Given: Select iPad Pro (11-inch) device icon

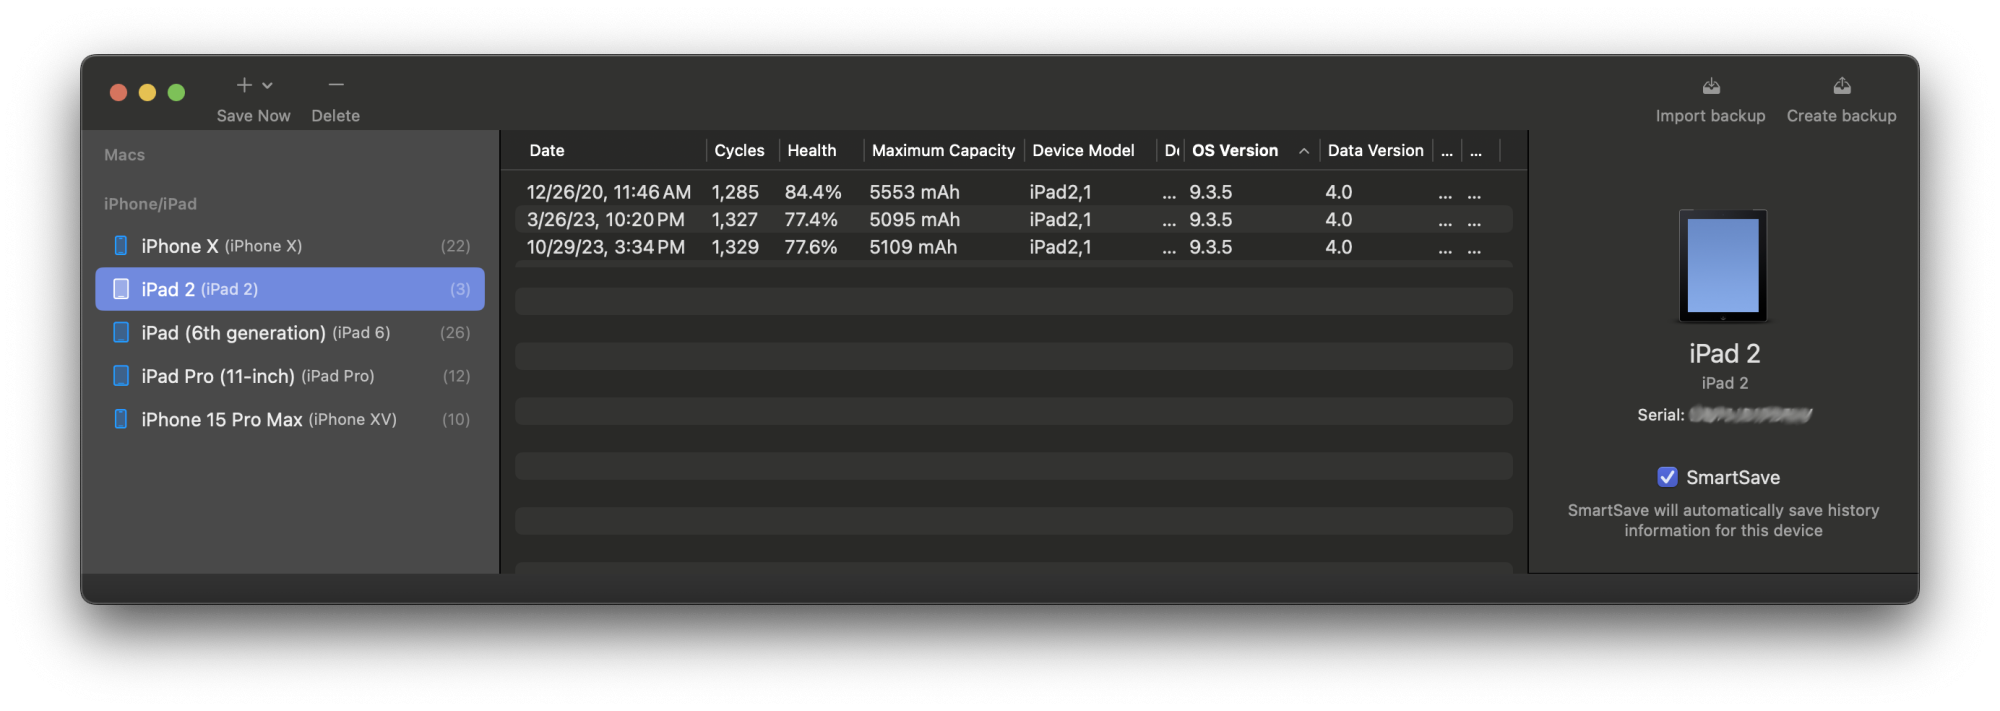Looking at the screenshot, I should [x=121, y=376].
